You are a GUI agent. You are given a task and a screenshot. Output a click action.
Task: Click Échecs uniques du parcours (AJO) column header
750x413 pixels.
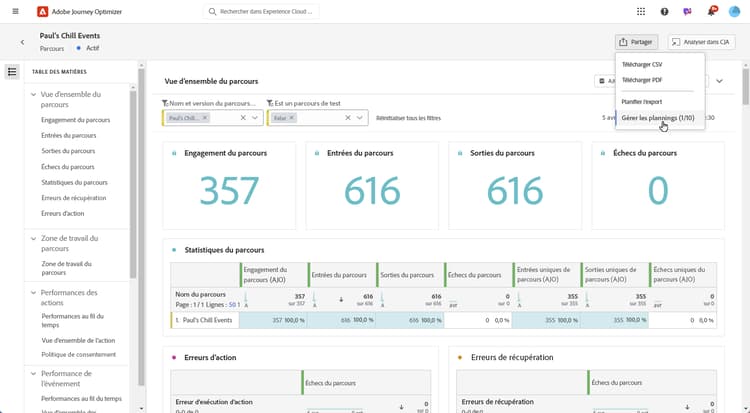click(683, 275)
